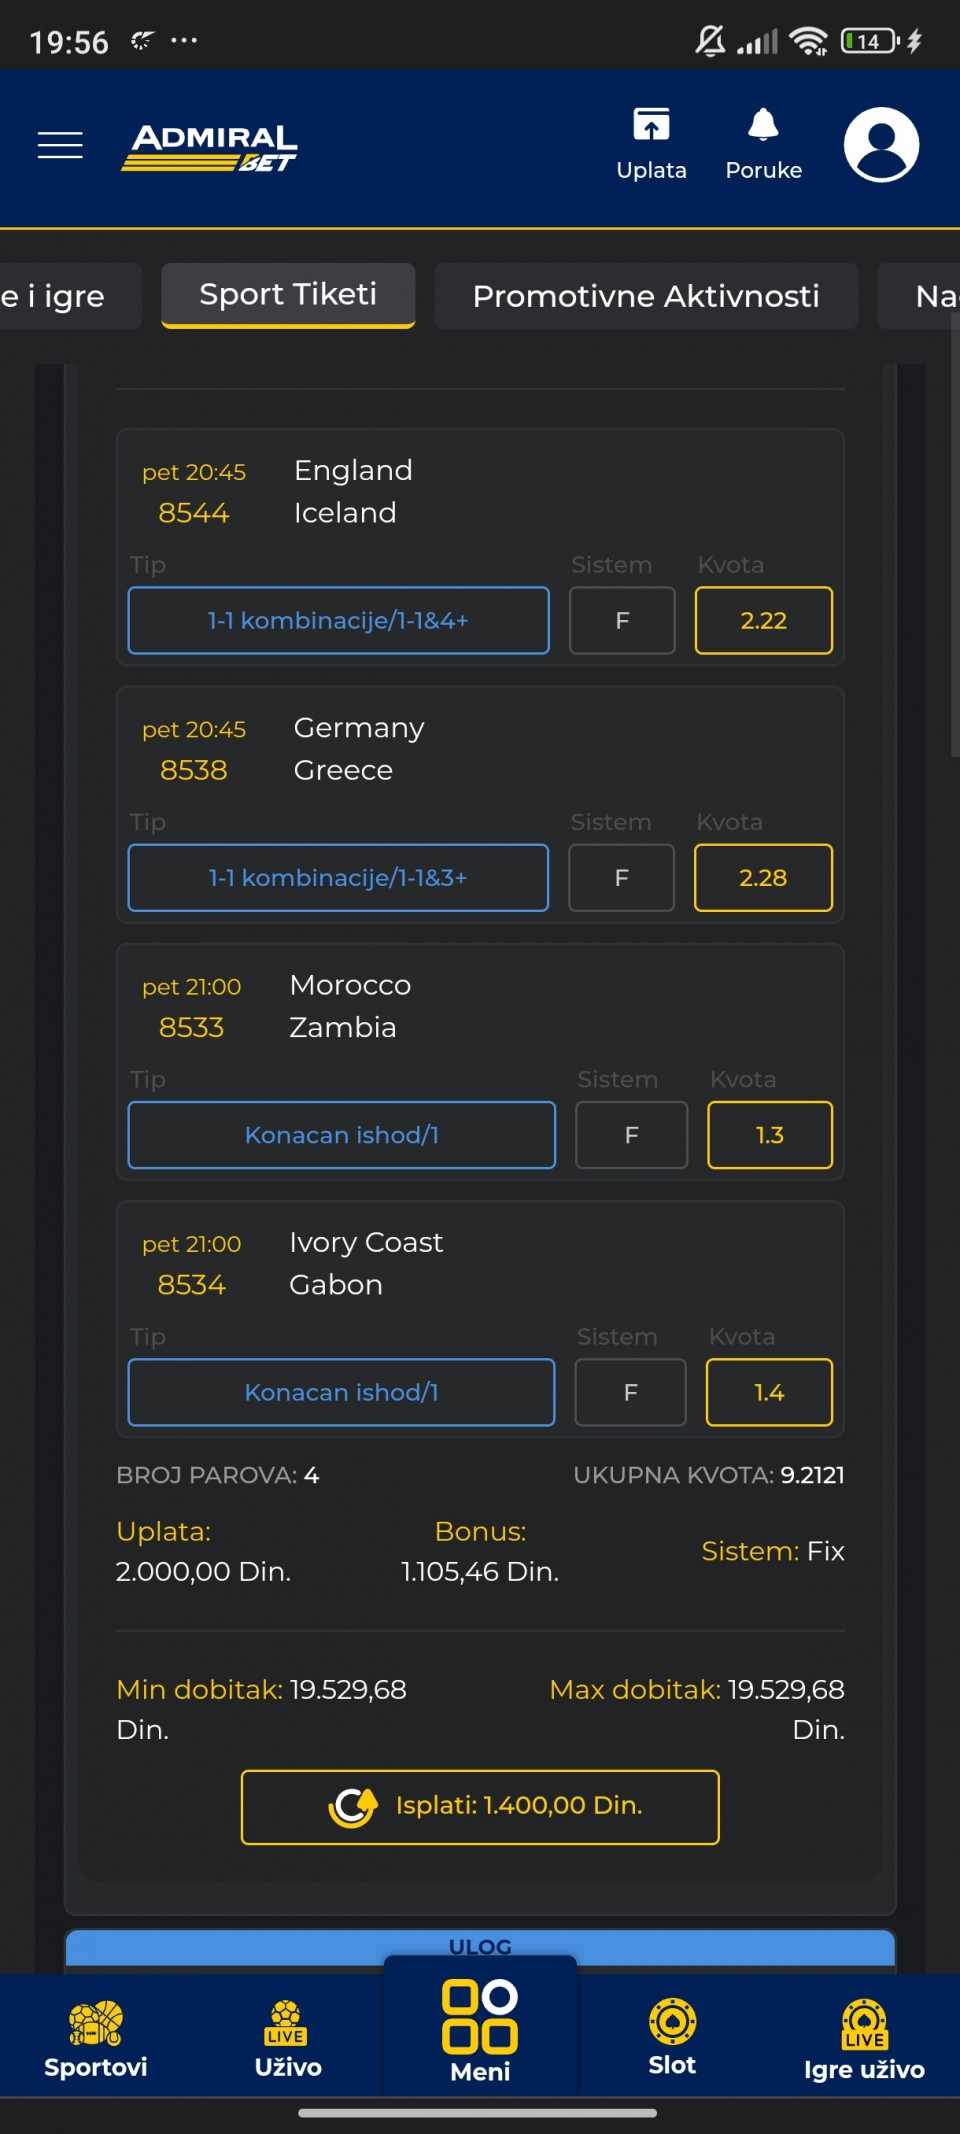Cash out with Isplati 1.400,00 Din. button

click(x=480, y=1806)
